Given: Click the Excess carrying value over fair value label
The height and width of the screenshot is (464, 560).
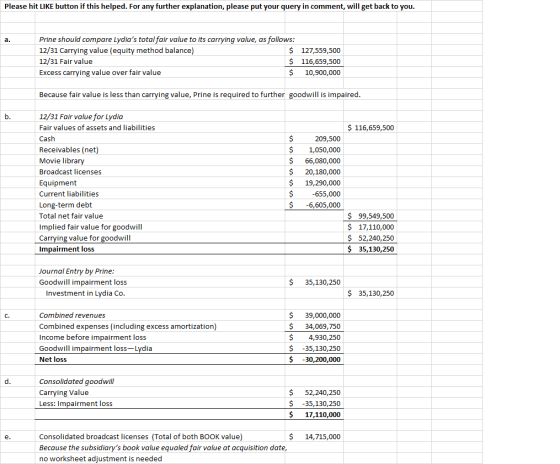Looking at the screenshot, I should tap(100, 73).
